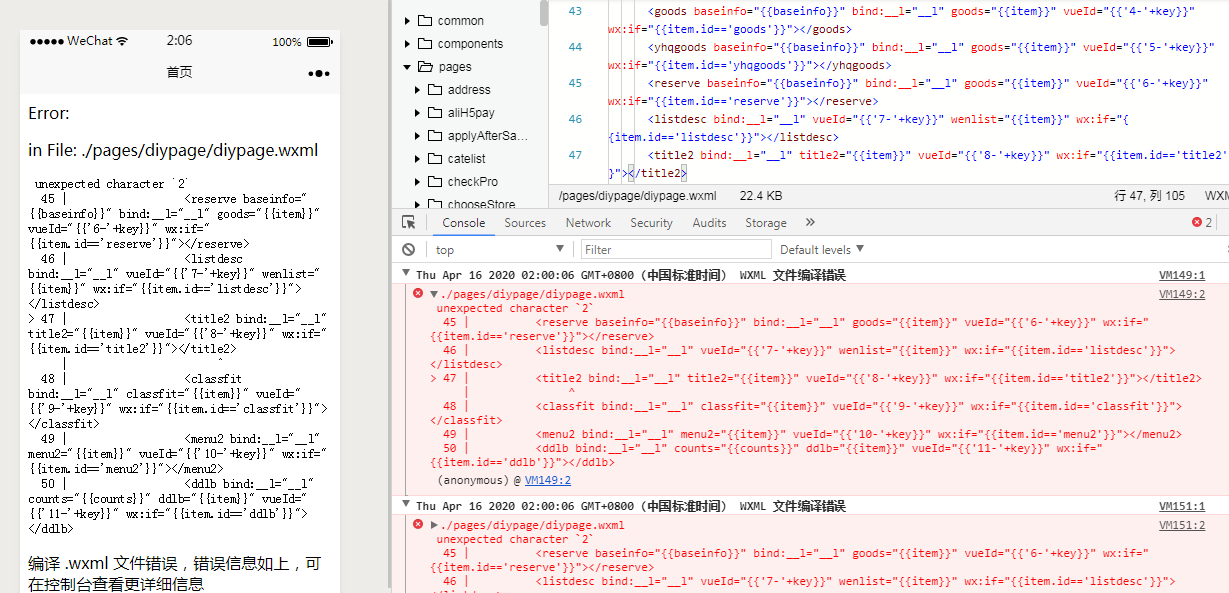Click the WiFi icon in simulator status bar
Viewport: 1229px width, 593px height.
click(x=122, y=41)
